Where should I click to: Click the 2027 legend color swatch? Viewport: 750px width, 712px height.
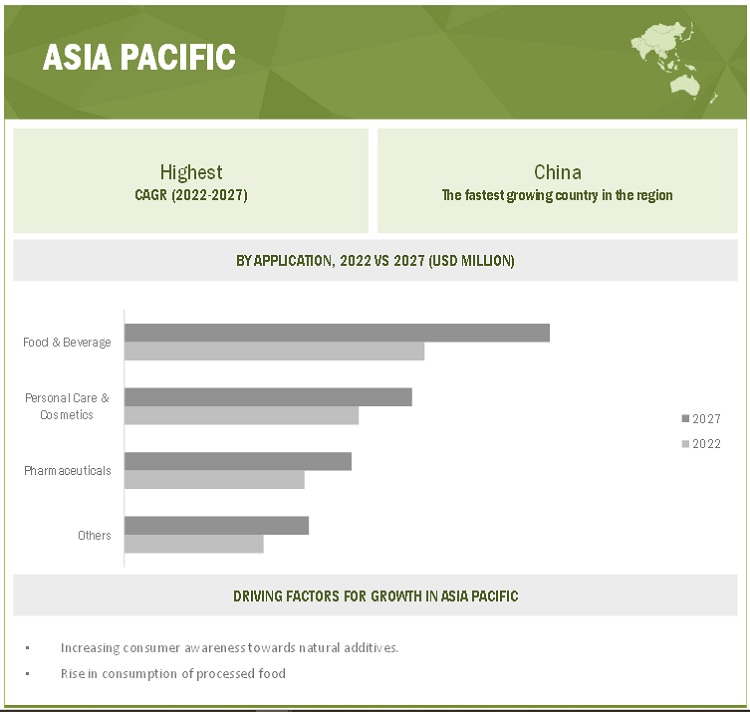[685, 419]
